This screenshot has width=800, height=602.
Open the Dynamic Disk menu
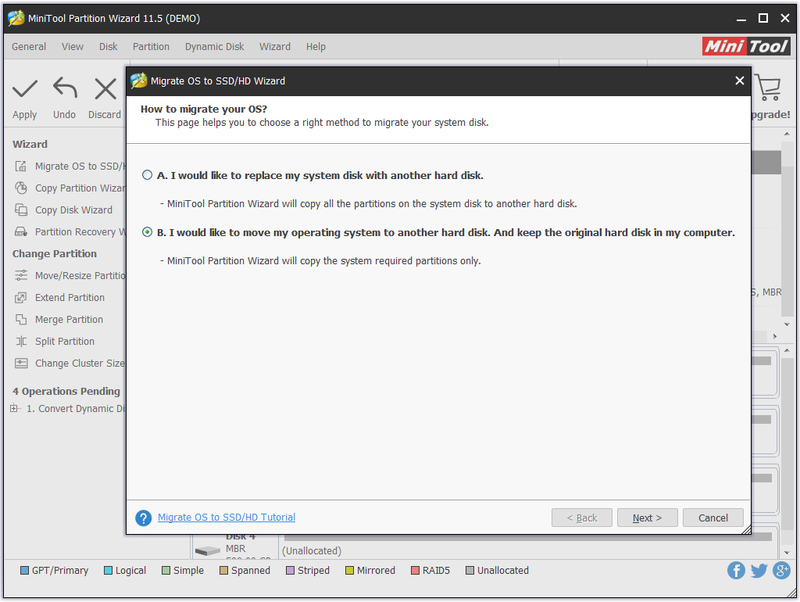[x=214, y=46]
